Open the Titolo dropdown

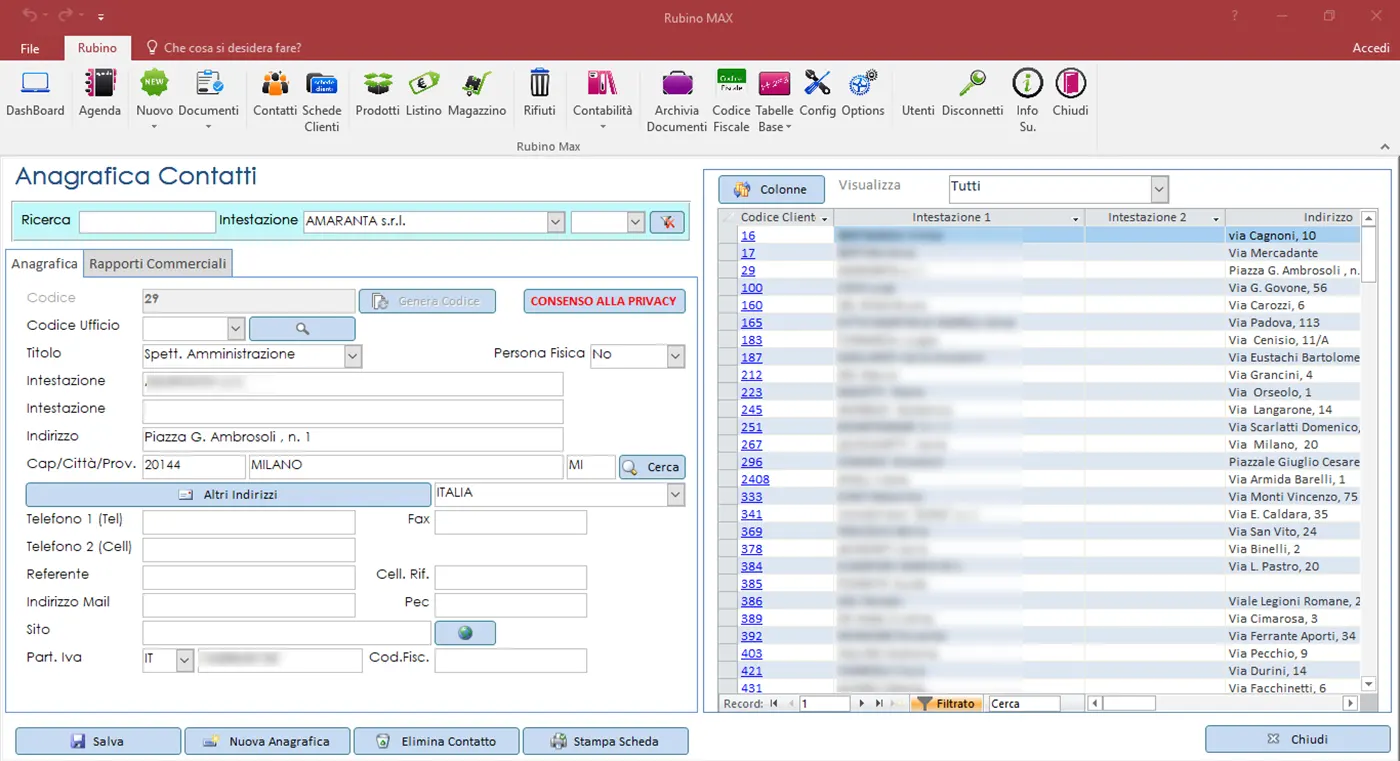352,355
